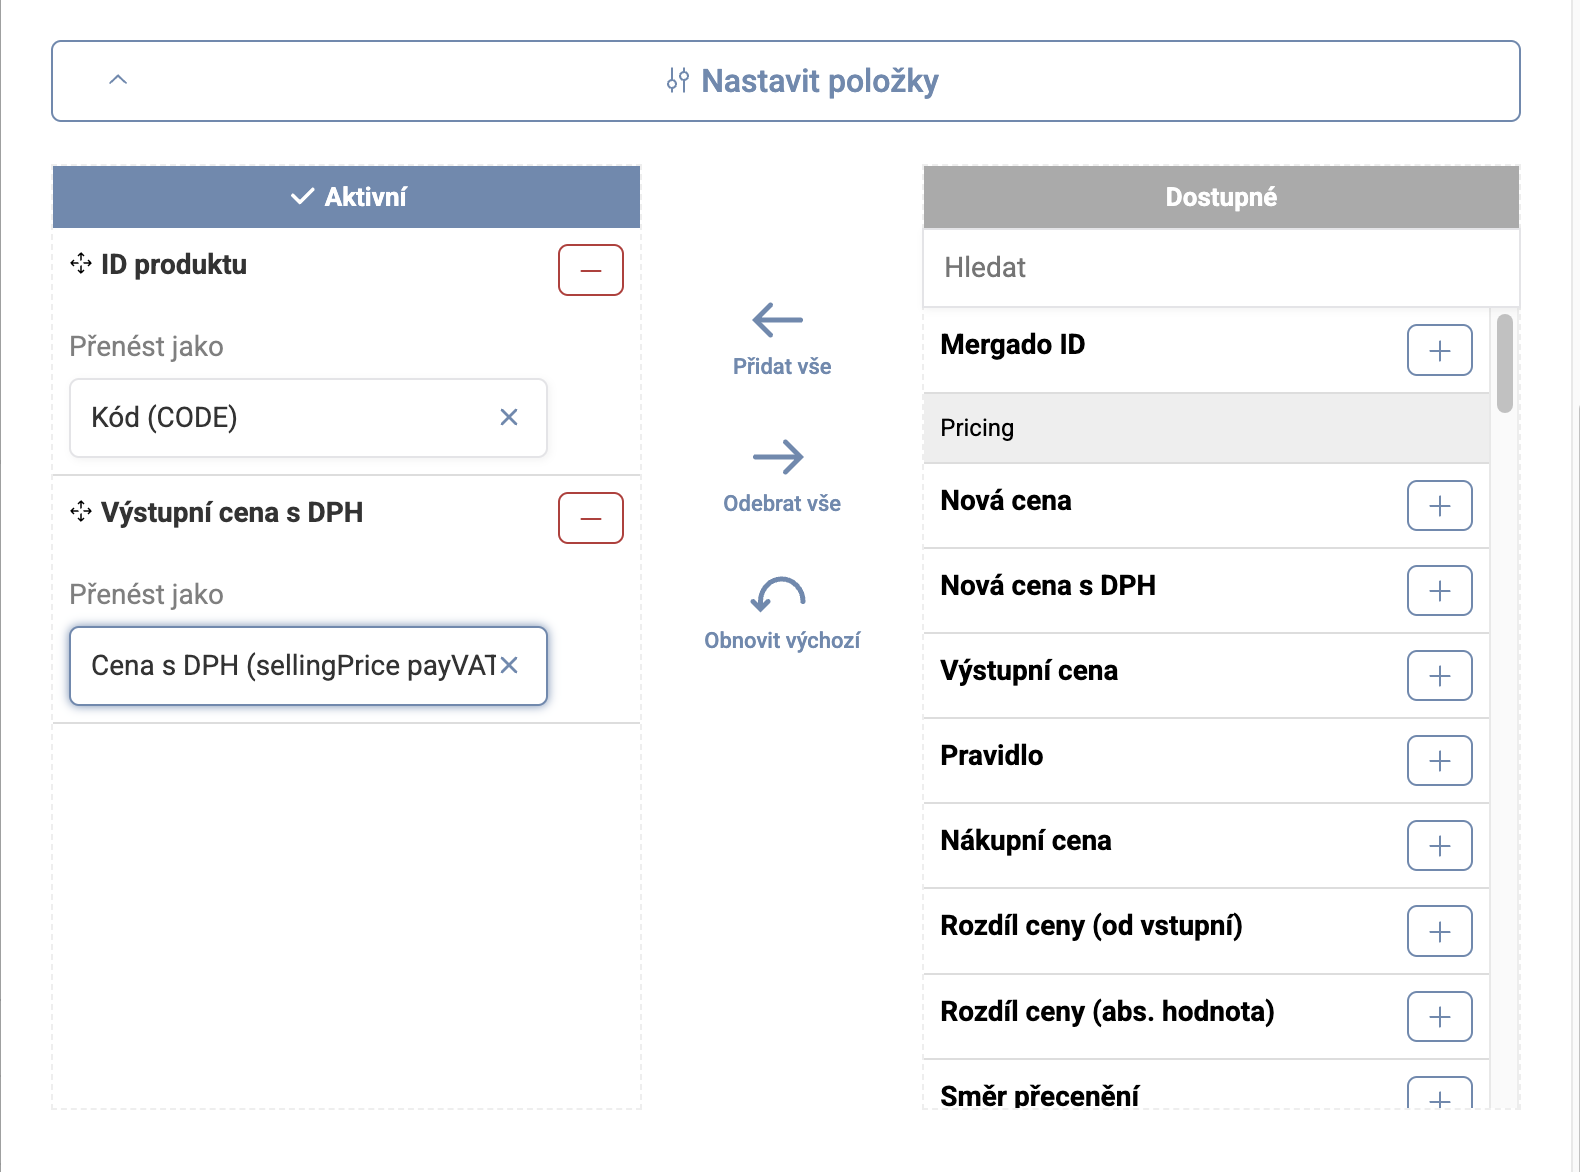Viewport: 1580px width, 1172px height.
Task: Click the available list scrollbar
Action: [x=1504, y=363]
